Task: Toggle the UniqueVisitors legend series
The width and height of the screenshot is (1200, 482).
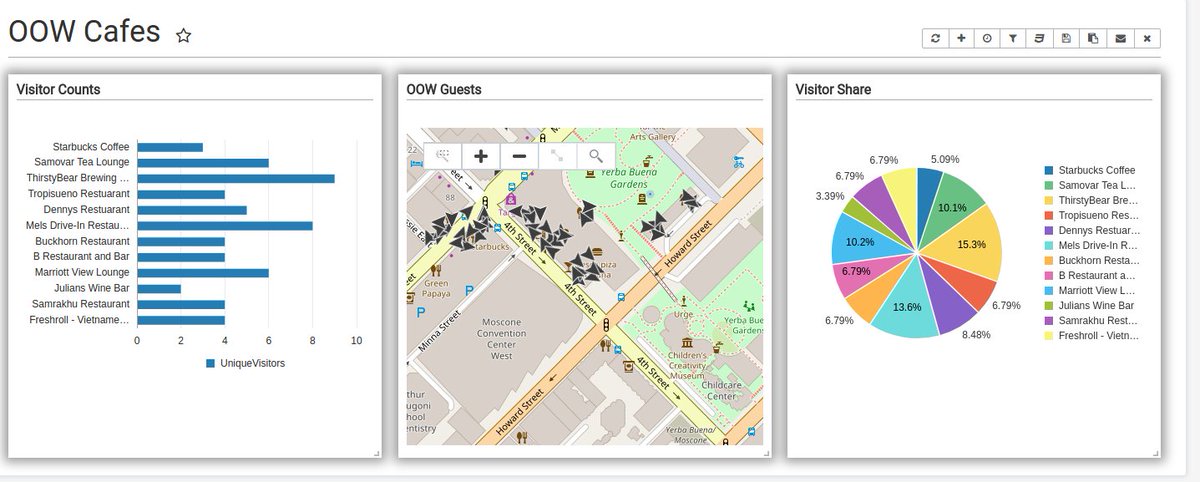Action: [245, 363]
